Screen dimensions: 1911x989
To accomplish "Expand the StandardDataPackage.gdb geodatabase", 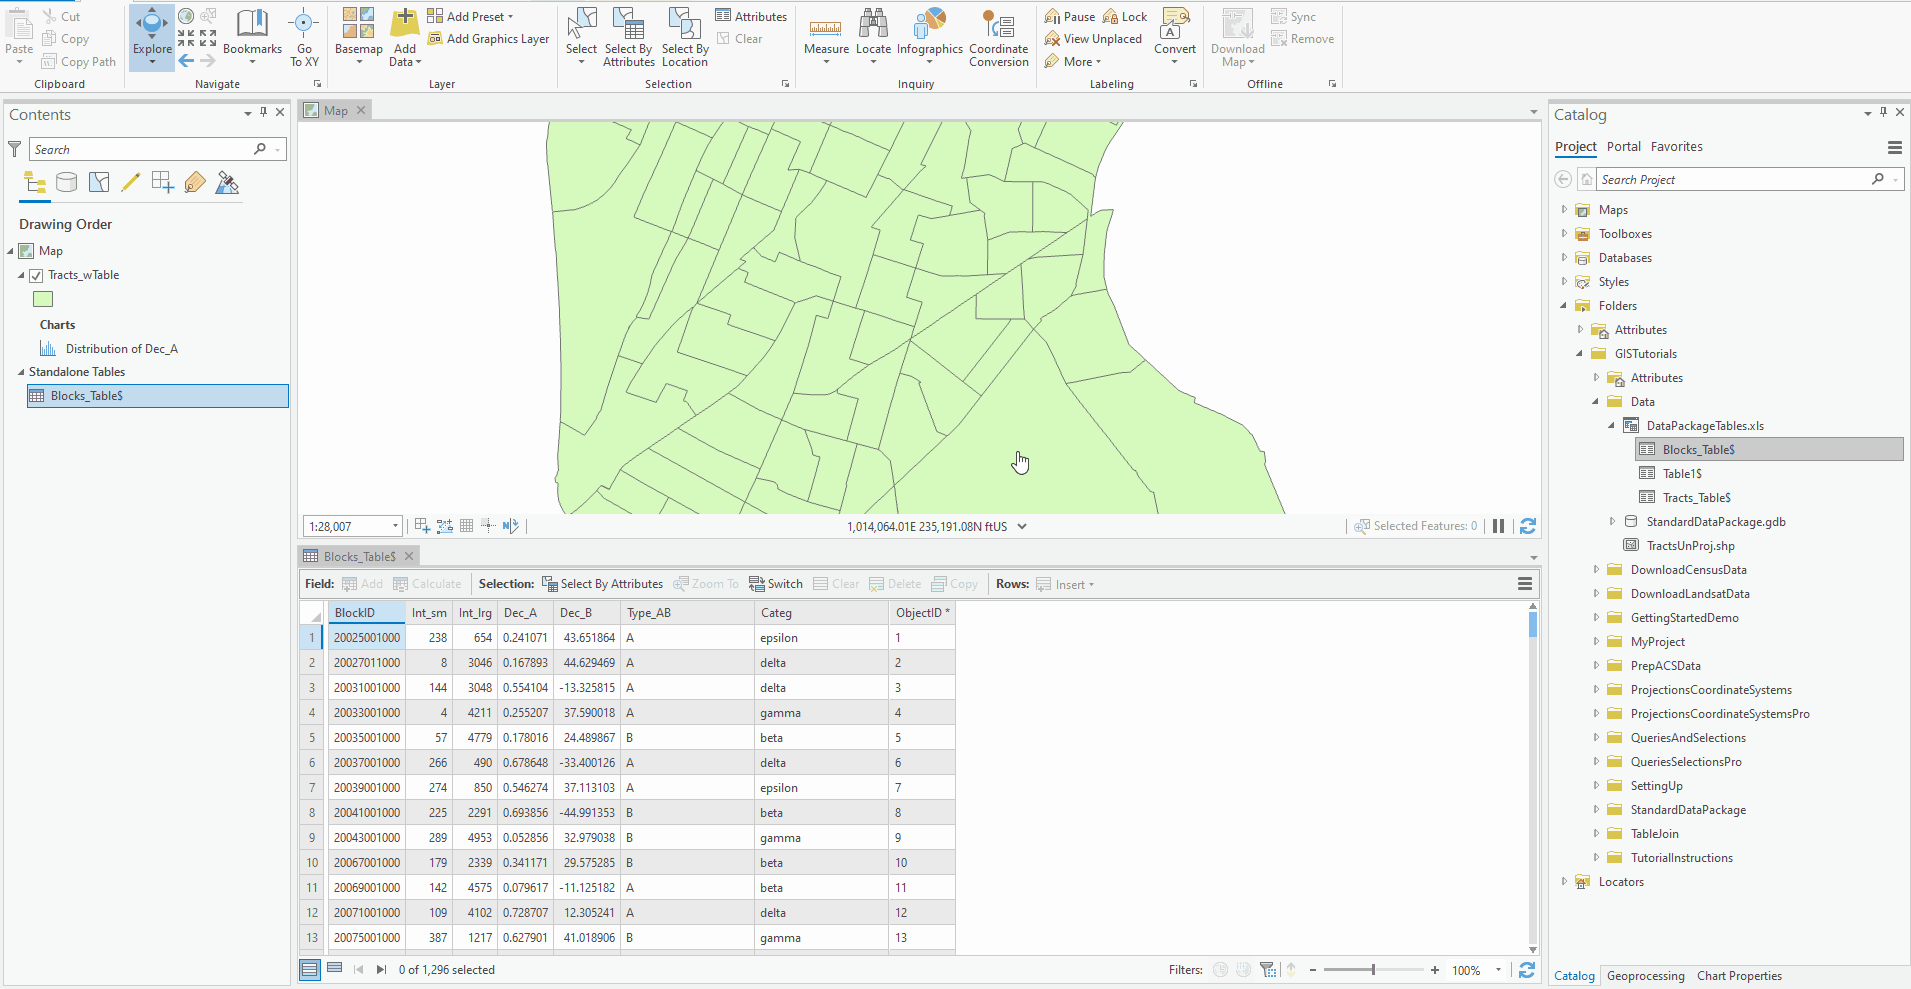I will click(x=1612, y=521).
